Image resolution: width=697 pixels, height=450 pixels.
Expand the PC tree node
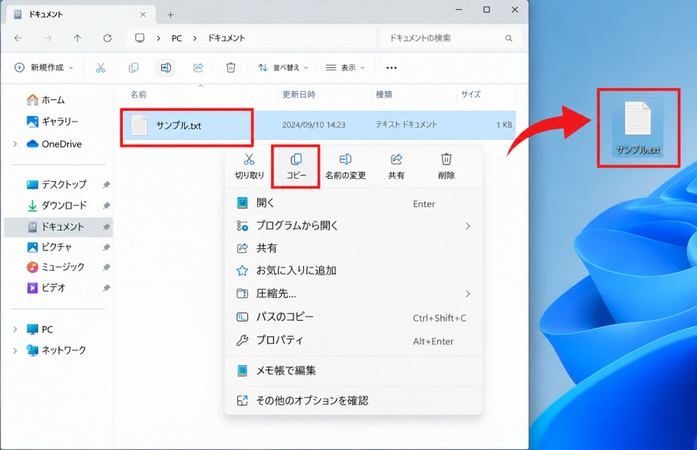[x=15, y=329]
